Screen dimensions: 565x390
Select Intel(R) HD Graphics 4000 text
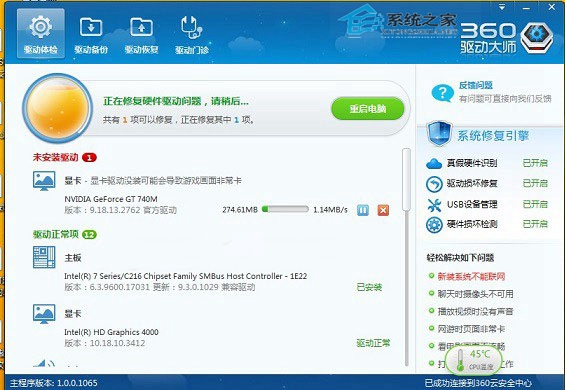(x=111, y=332)
